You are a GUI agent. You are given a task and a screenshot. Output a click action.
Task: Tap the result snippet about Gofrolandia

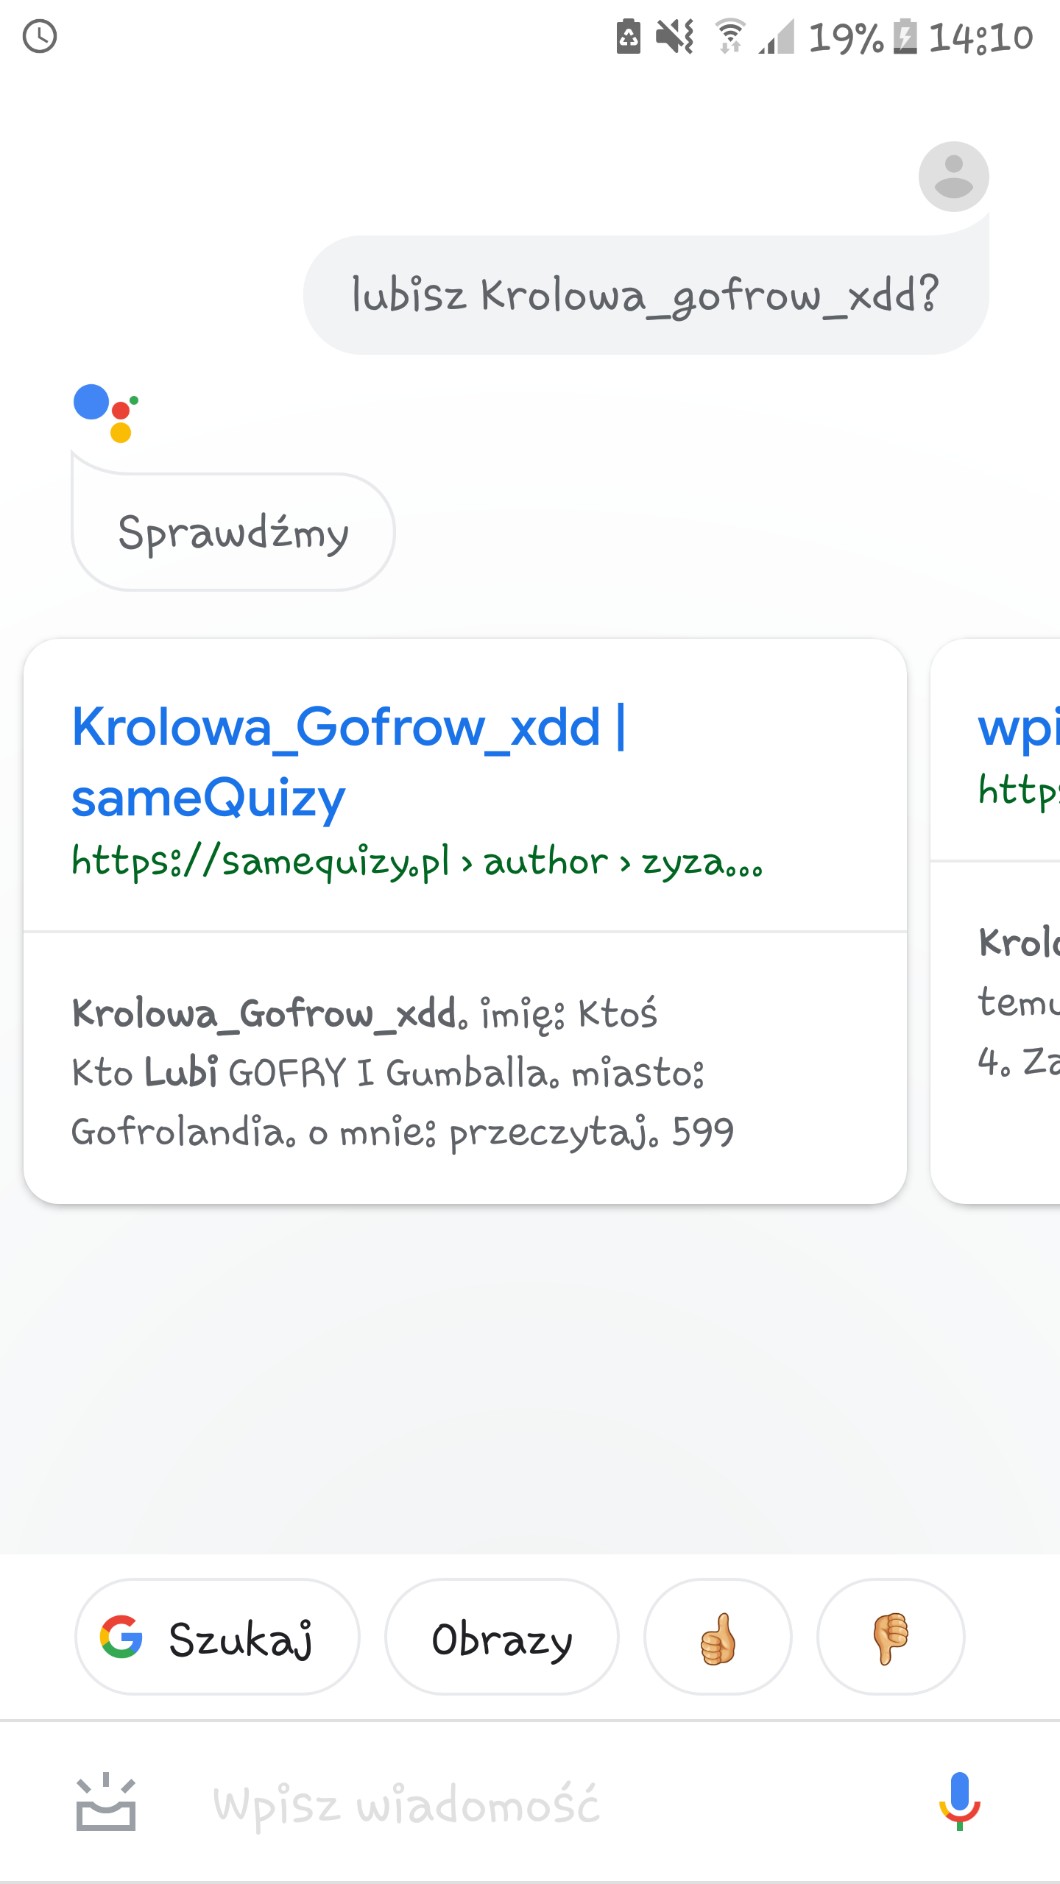(x=402, y=1072)
